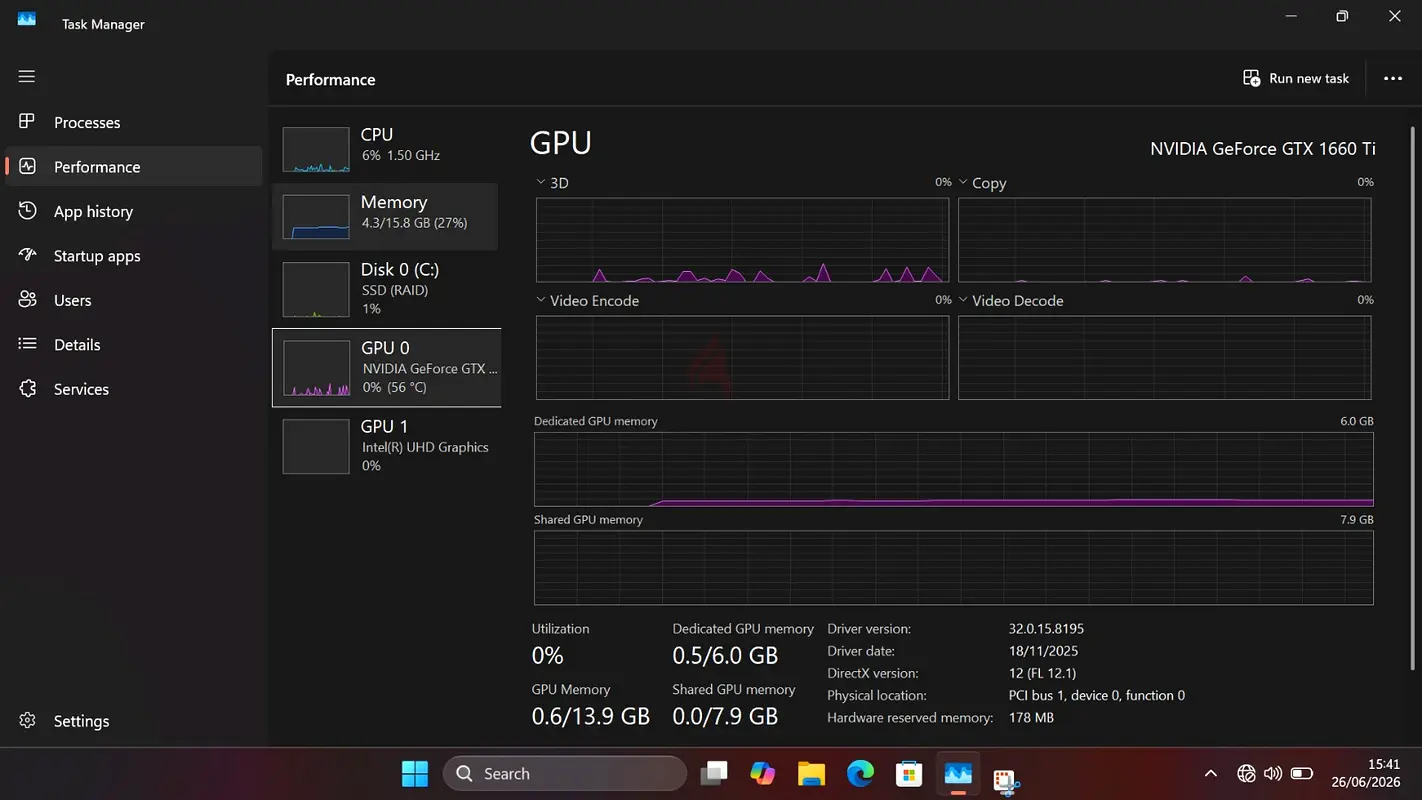The height and width of the screenshot is (800, 1422).
Task: Open Settings using the gear icon
Action: [x=28, y=721]
